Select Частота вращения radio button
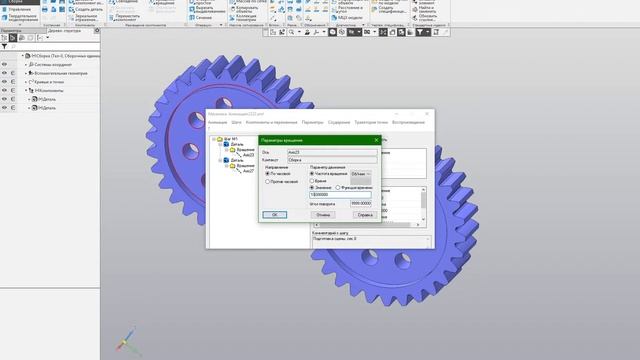The width and height of the screenshot is (640, 360). (312, 174)
